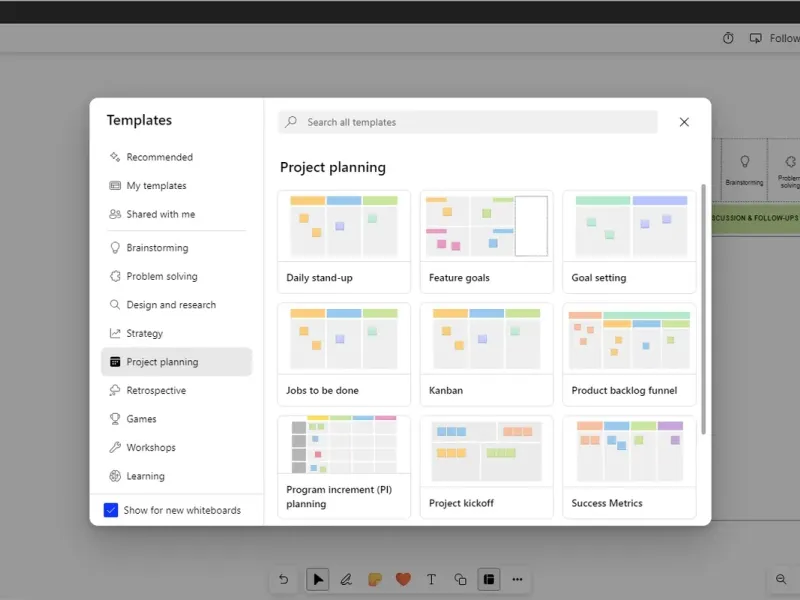Click the timer icon in top bar
Viewport: 800px width, 600px height.
[x=728, y=38]
